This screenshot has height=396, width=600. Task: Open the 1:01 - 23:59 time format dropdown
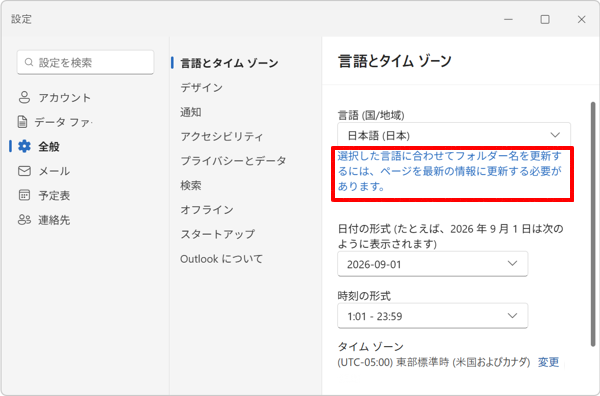point(432,316)
